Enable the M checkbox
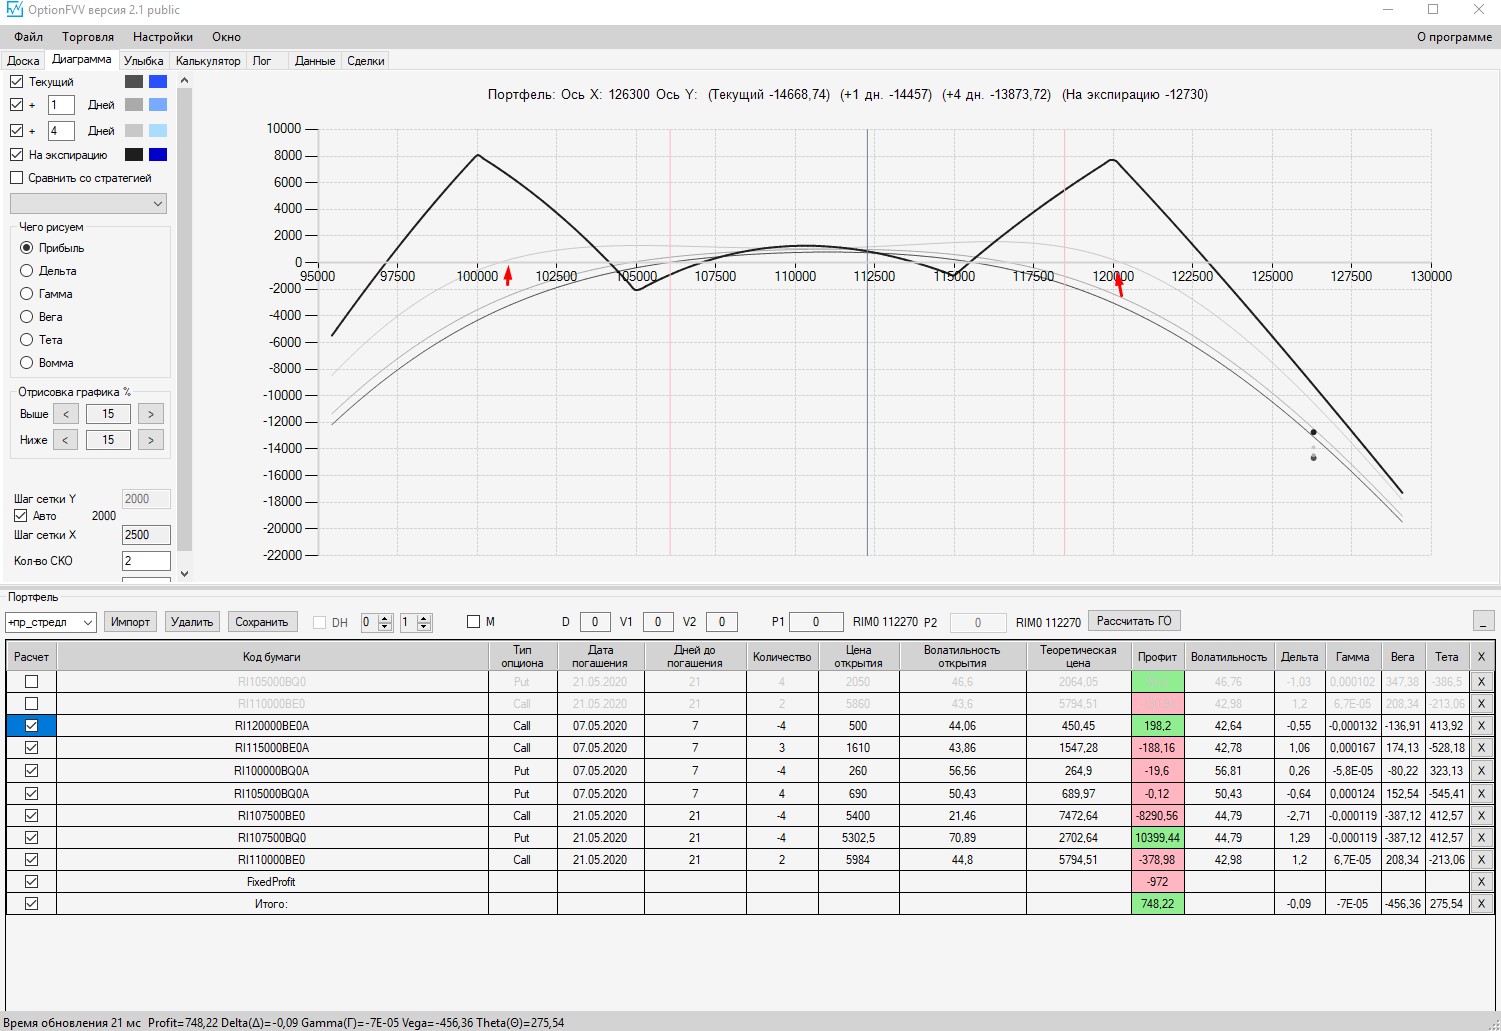The image size is (1501, 1031). 474,622
